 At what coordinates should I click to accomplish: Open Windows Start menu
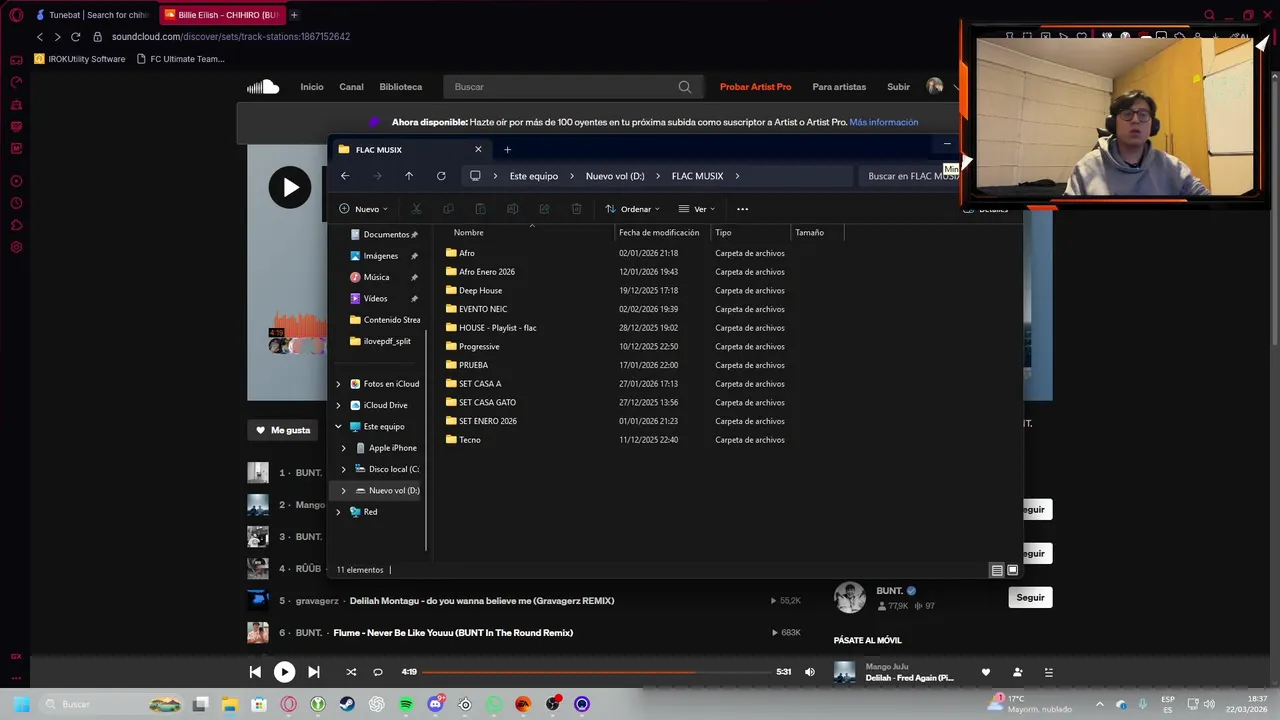[x=21, y=704]
